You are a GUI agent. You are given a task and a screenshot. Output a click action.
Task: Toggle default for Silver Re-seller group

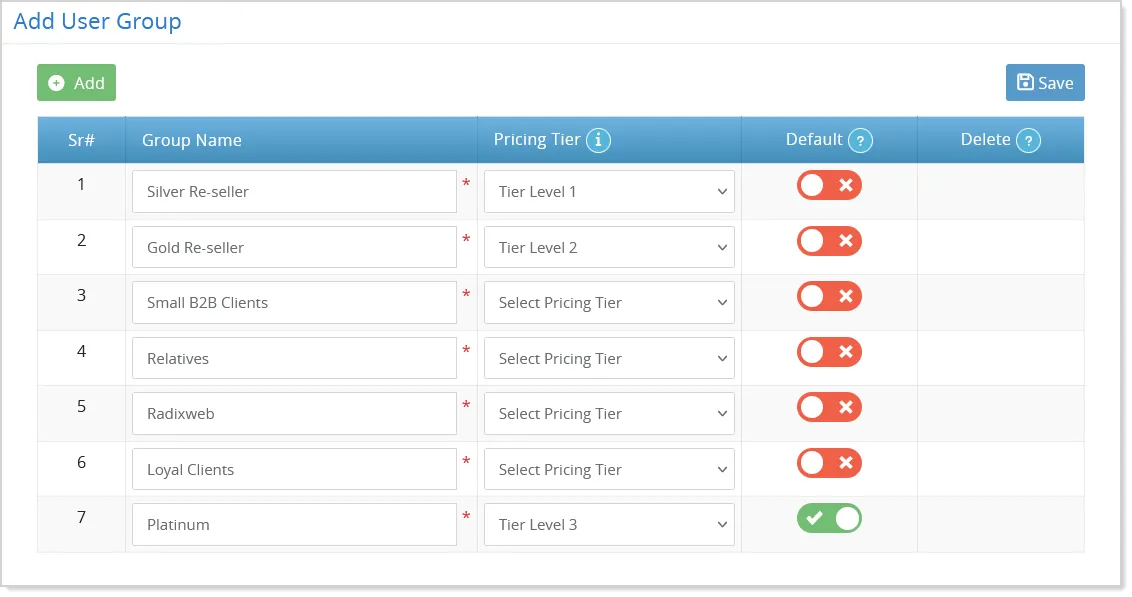point(829,186)
